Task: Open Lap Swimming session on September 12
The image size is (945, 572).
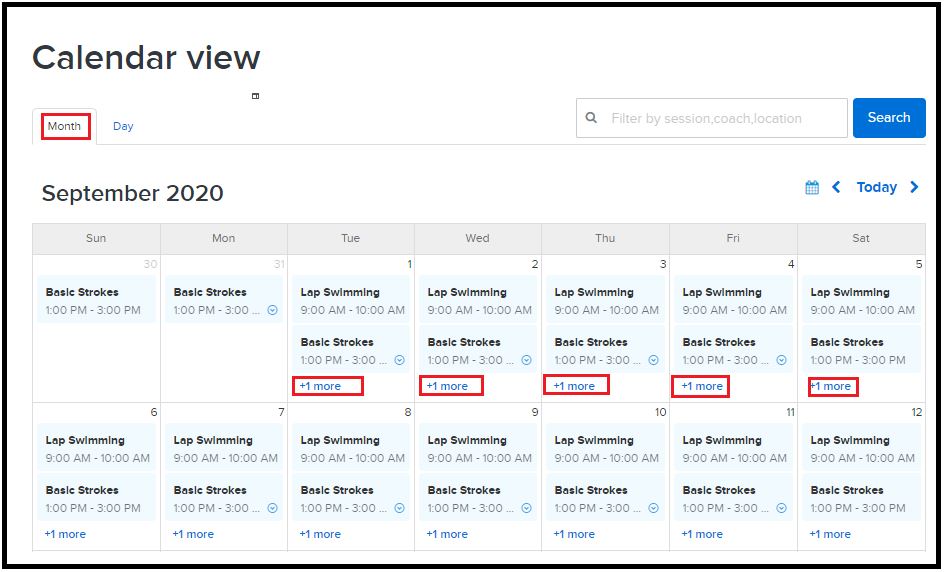Action: [x=862, y=448]
